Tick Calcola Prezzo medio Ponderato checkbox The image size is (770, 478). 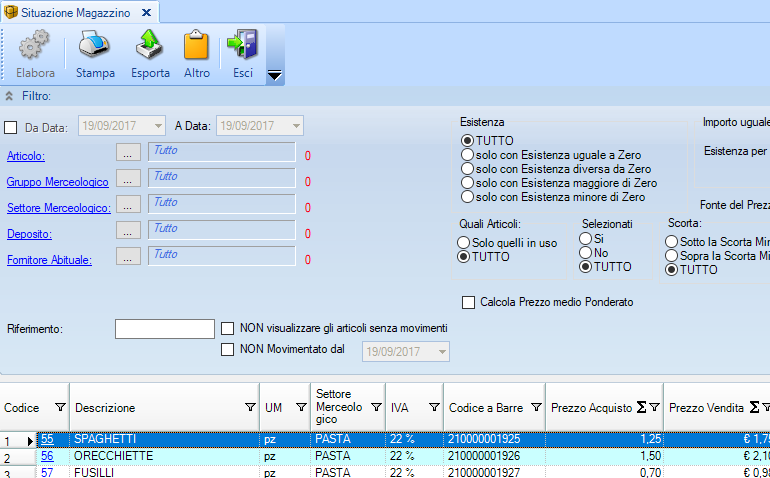[x=468, y=302]
